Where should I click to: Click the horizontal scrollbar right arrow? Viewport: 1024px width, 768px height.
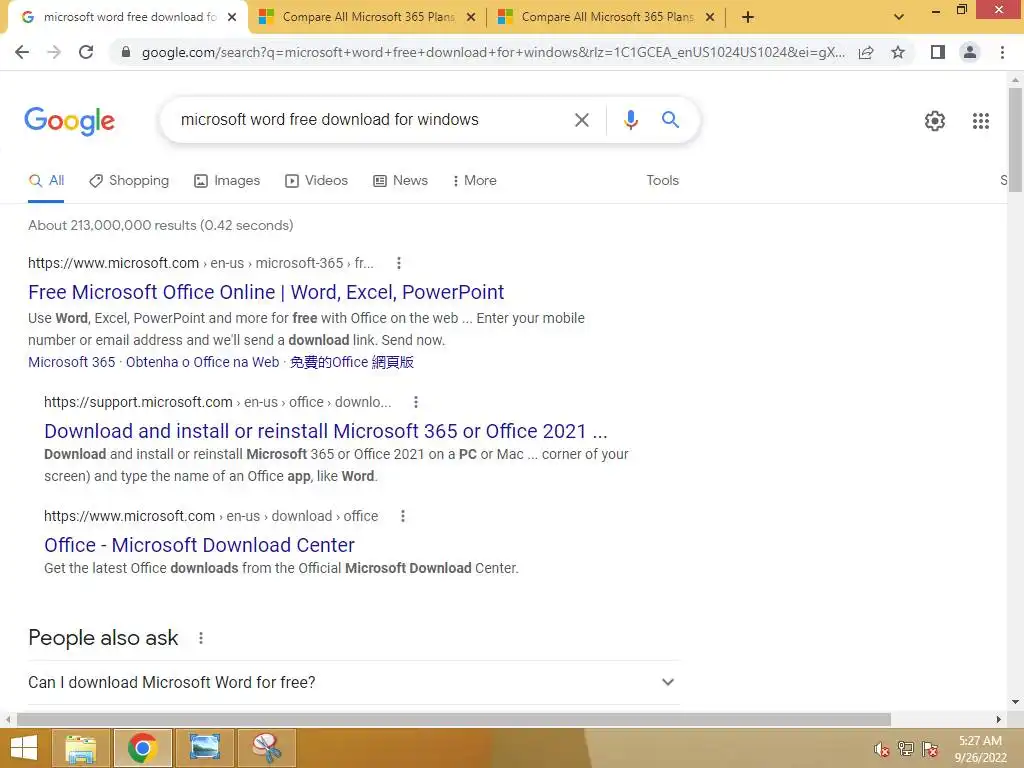point(999,719)
